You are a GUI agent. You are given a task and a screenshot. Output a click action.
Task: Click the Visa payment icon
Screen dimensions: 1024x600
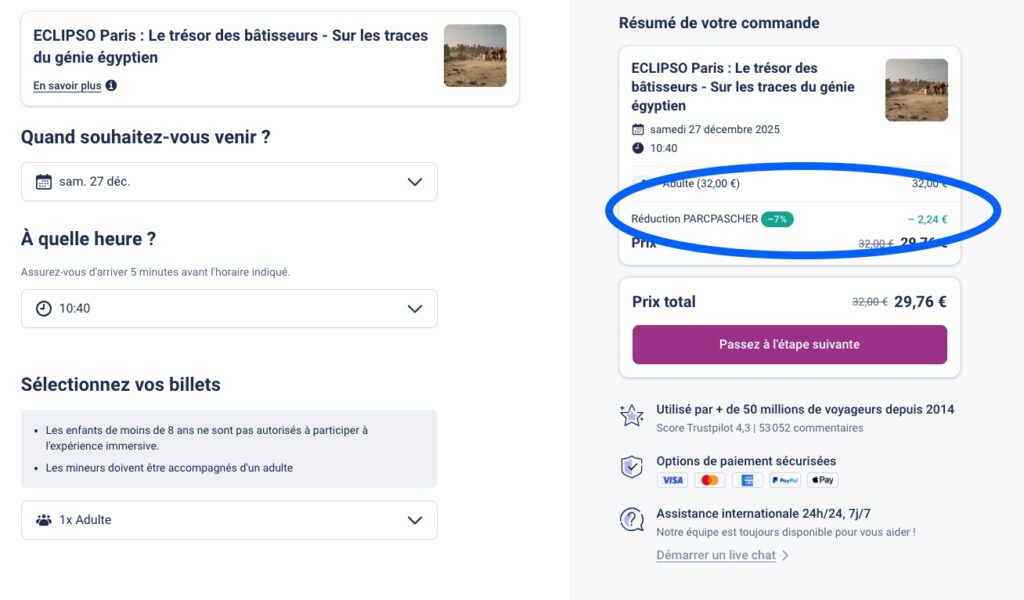point(672,480)
